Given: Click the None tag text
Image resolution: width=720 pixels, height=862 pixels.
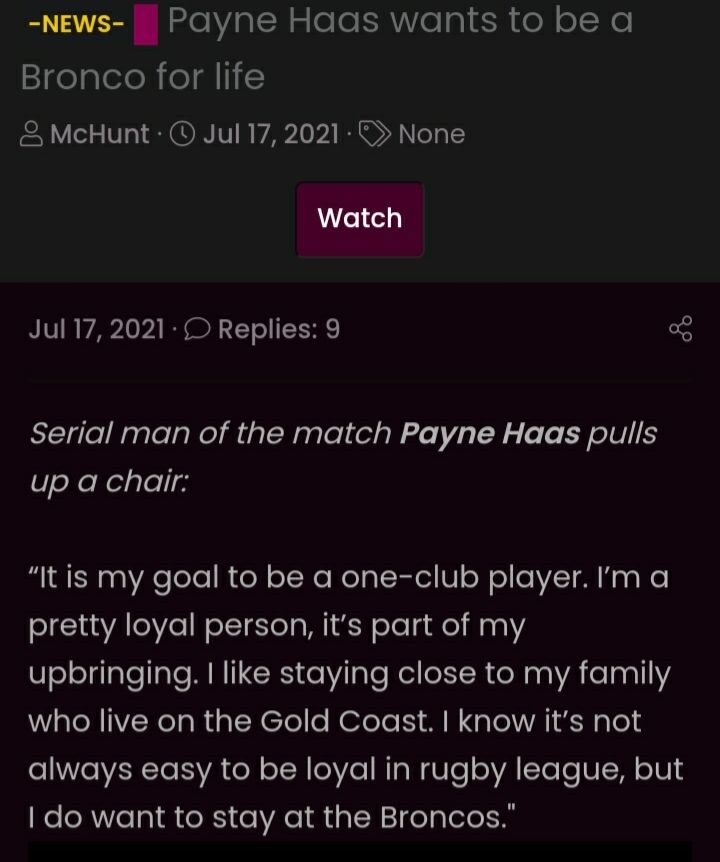Looking at the screenshot, I should [x=431, y=134].
